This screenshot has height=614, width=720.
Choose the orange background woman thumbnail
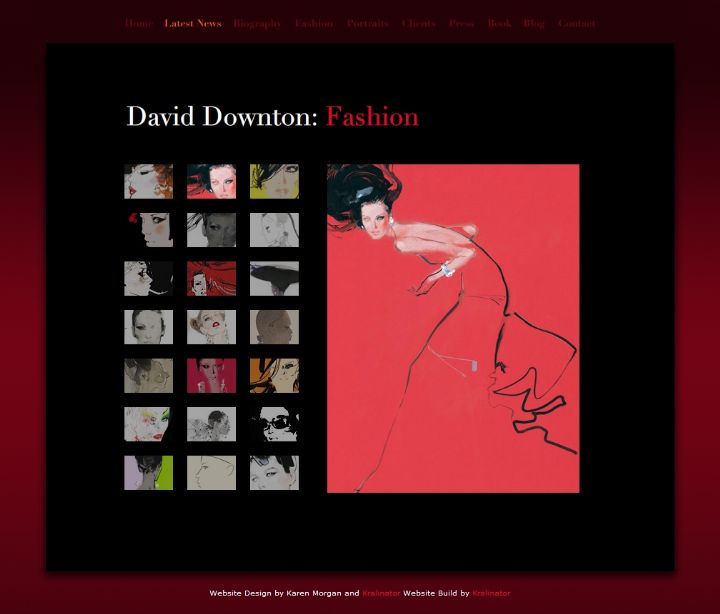pyautogui.click(x=274, y=376)
